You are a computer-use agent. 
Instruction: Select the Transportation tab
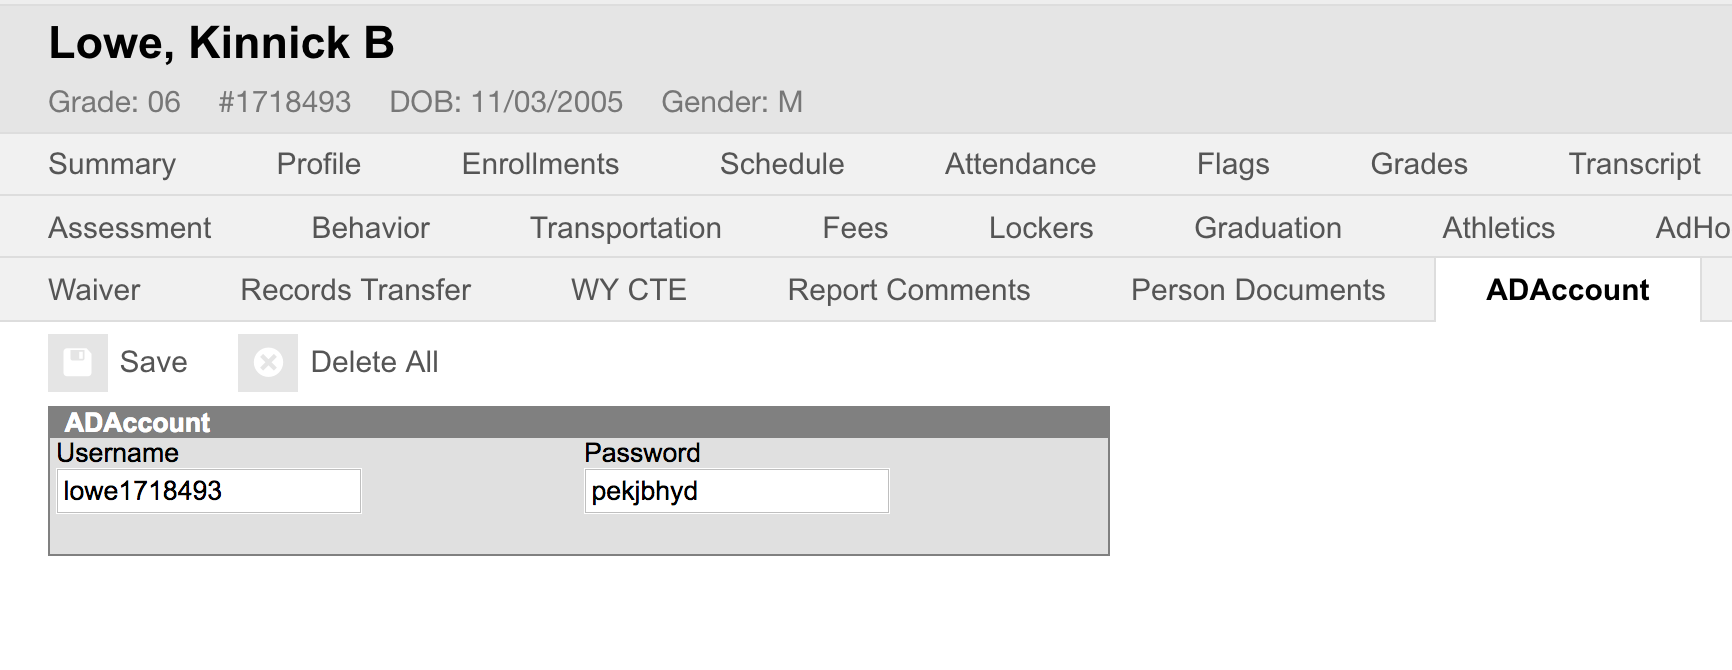[x=625, y=228]
